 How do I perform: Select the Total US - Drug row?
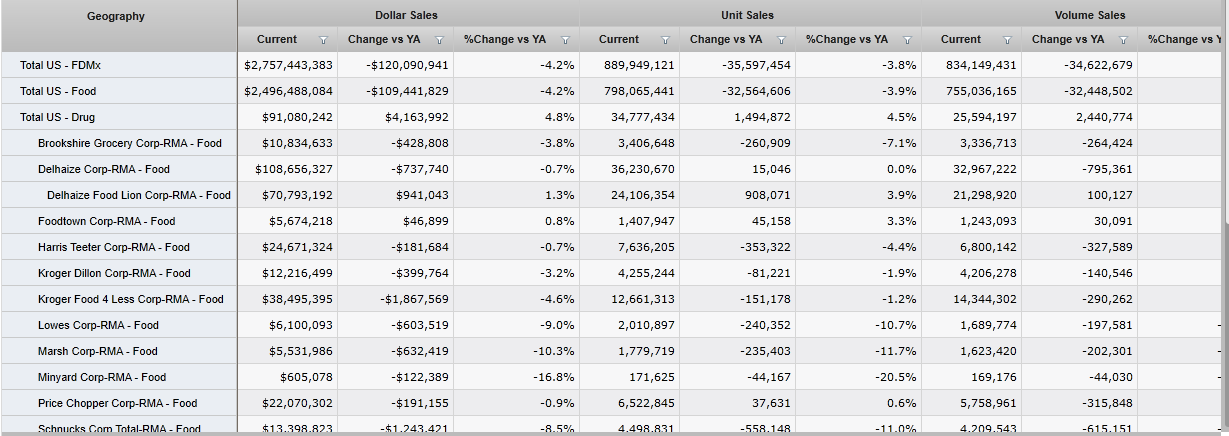coord(57,117)
